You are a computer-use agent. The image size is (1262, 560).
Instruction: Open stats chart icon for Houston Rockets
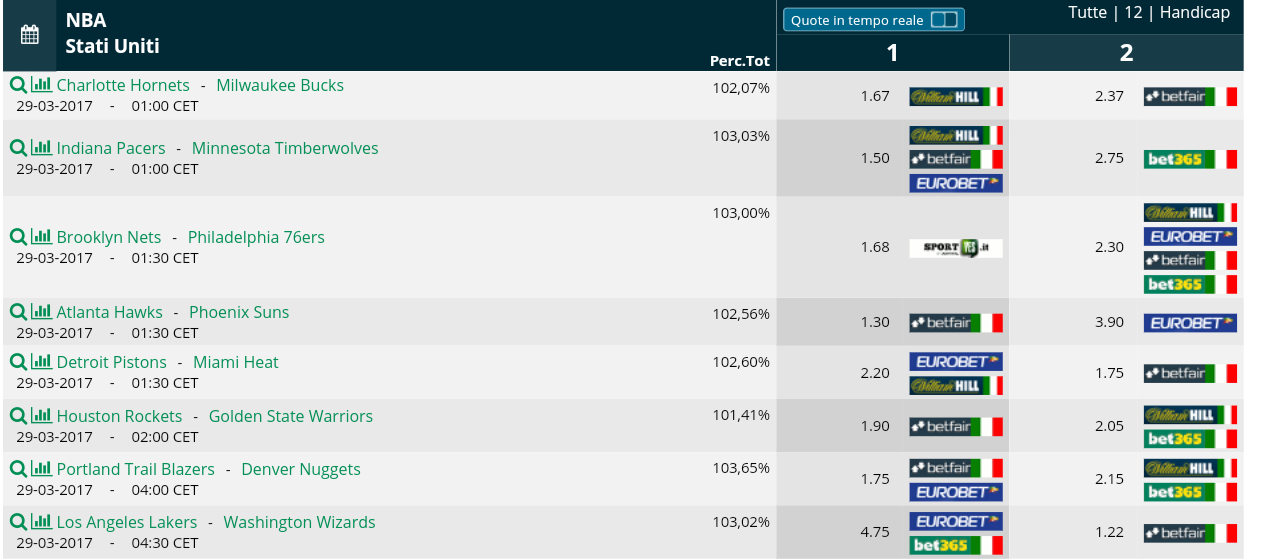(41, 416)
